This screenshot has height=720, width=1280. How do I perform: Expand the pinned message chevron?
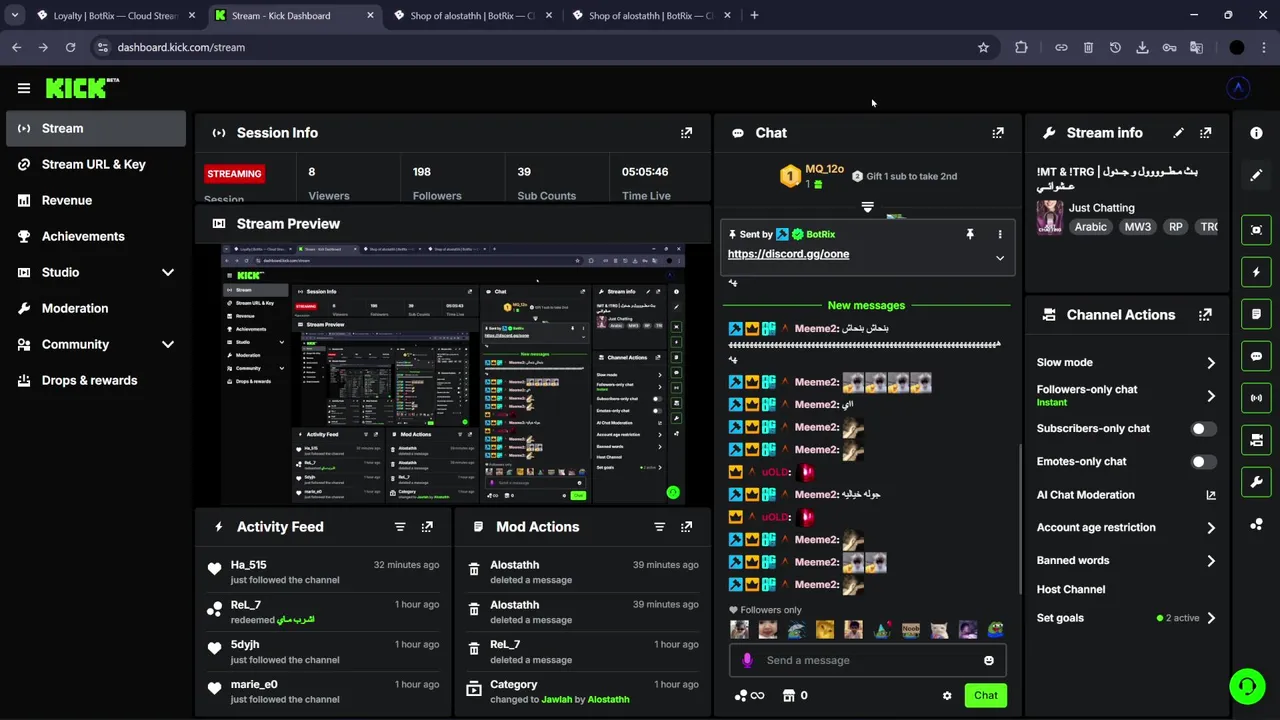click(999, 258)
